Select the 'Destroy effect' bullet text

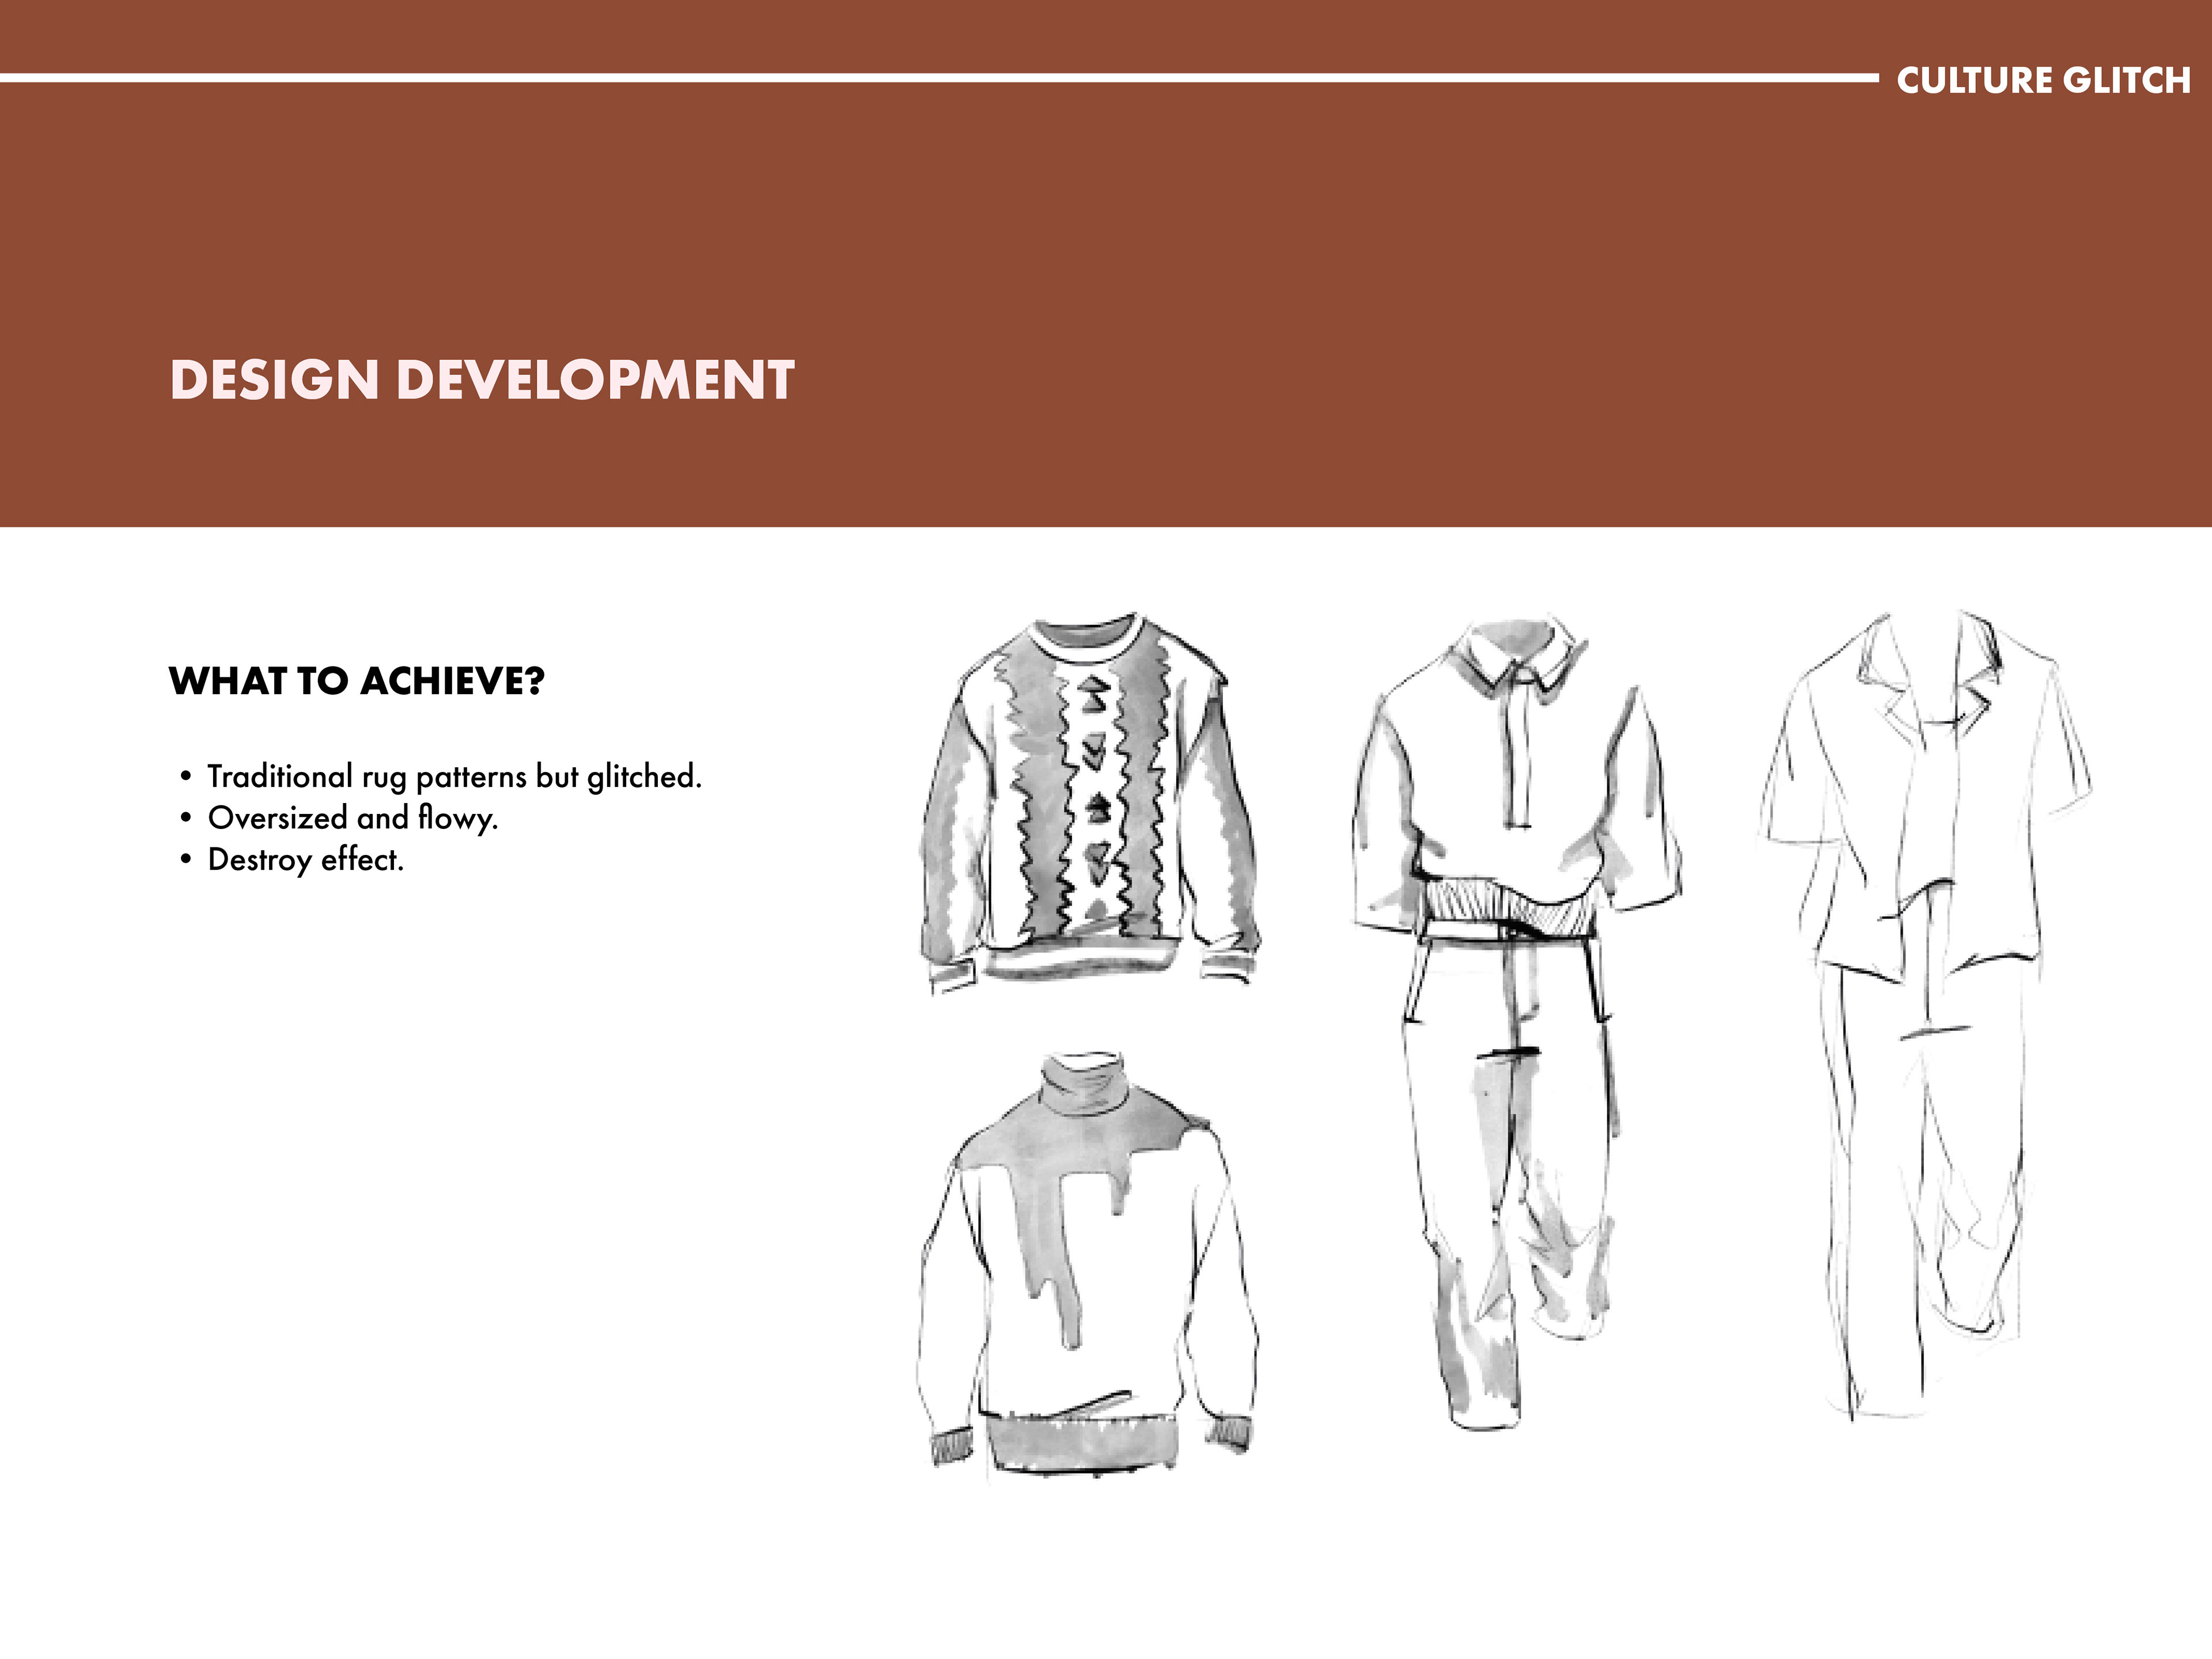[305, 859]
